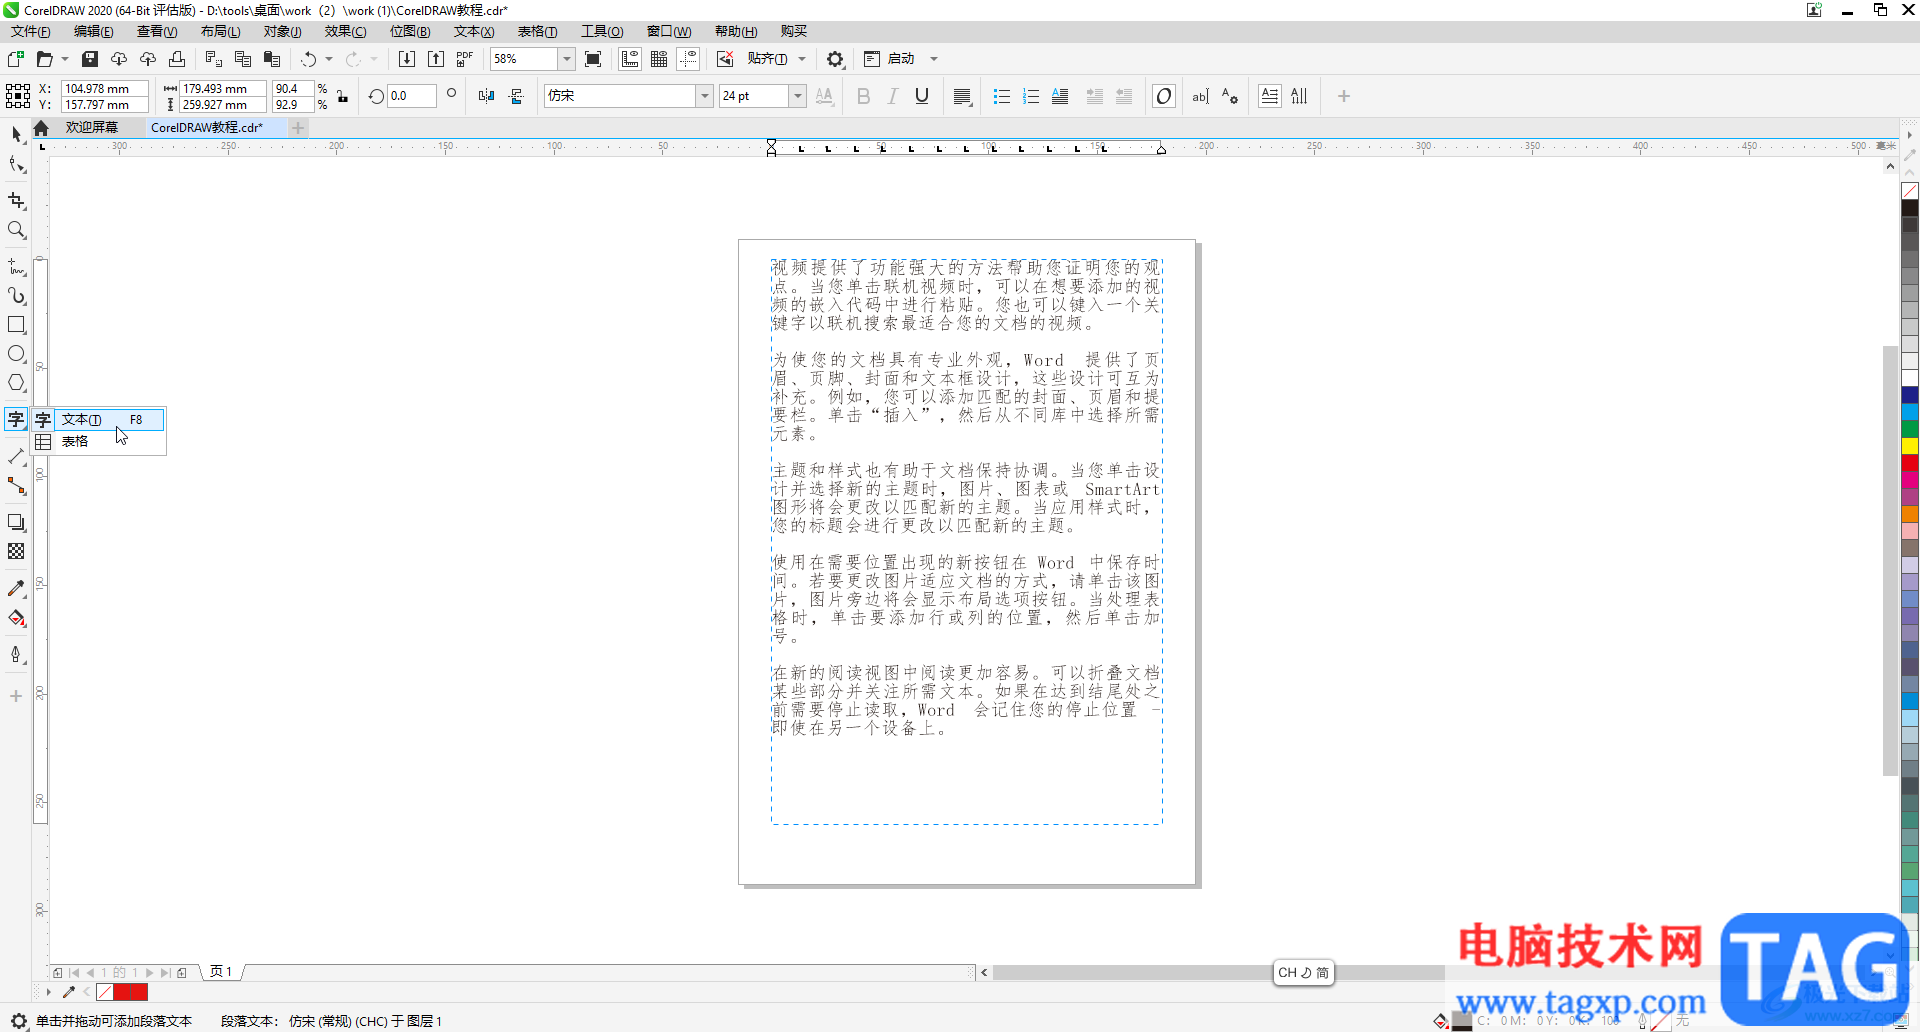Select the Parallel Dimension tool
This screenshot has width=1920, height=1032.
coord(16,456)
